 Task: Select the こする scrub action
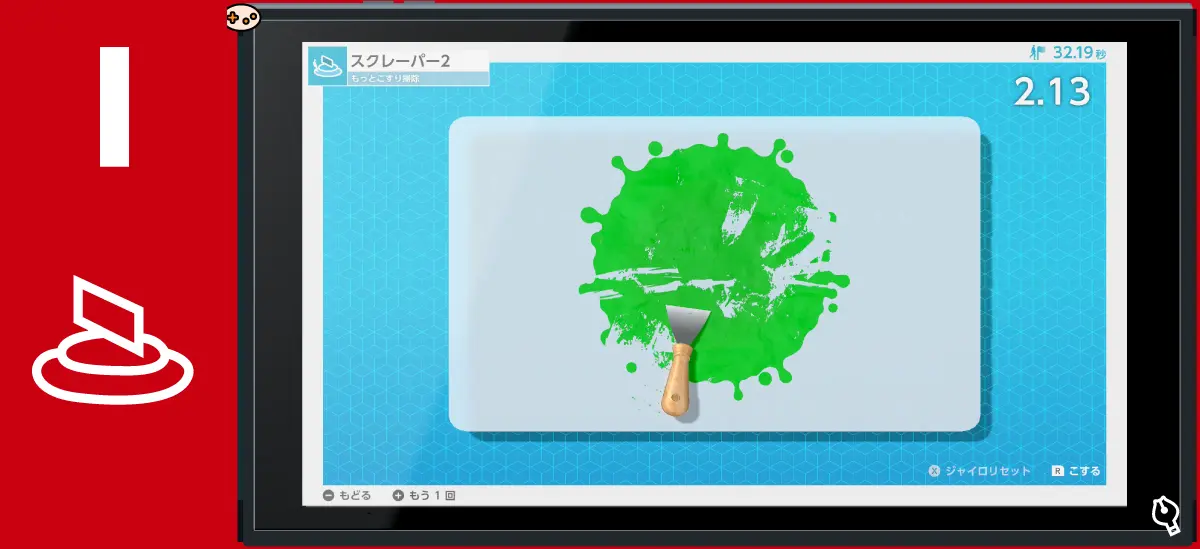1083,471
